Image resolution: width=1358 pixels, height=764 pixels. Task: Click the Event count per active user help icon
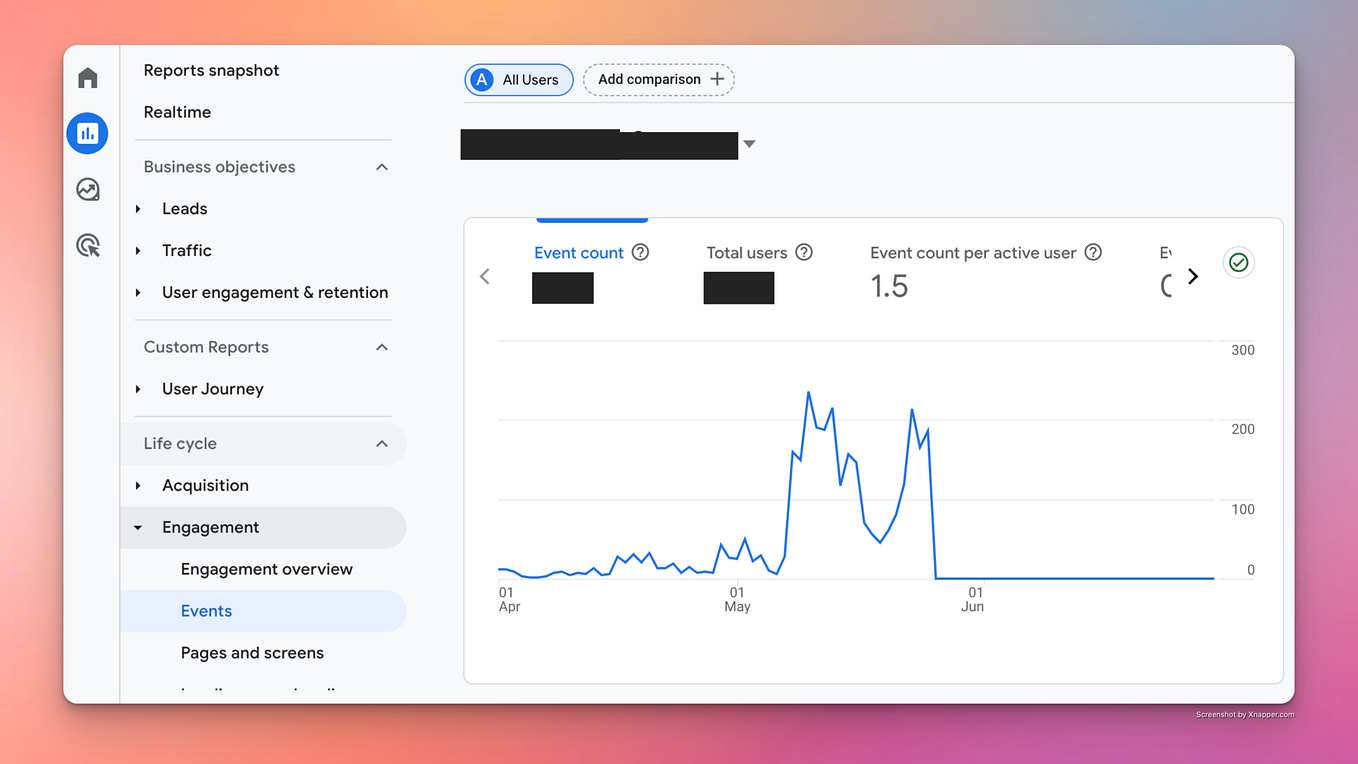point(1092,252)
